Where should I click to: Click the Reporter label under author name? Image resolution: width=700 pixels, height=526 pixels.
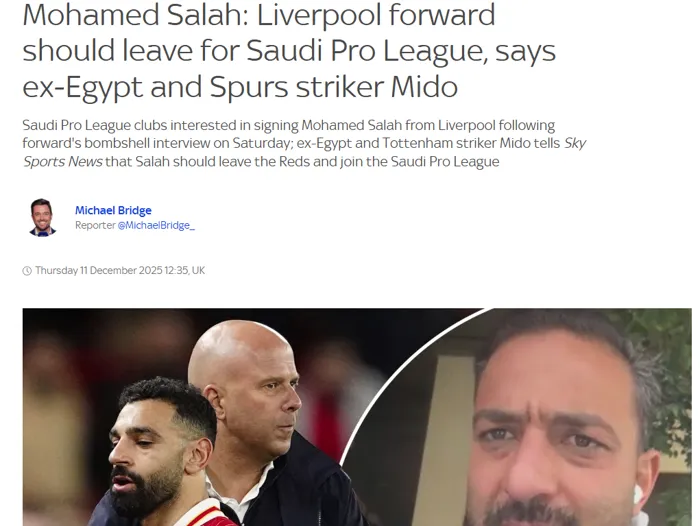point(95,225)
